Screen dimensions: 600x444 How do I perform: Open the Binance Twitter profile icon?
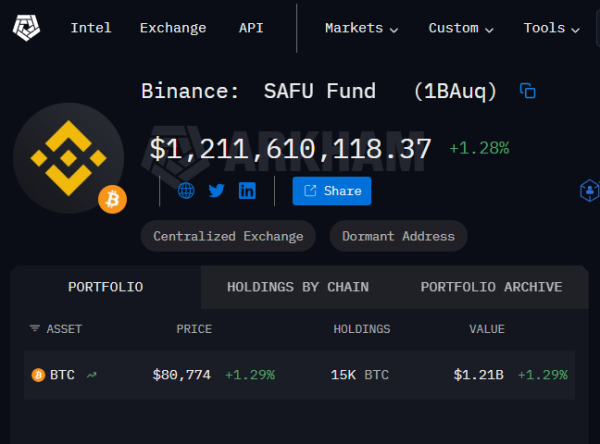(x=217, y=191)
